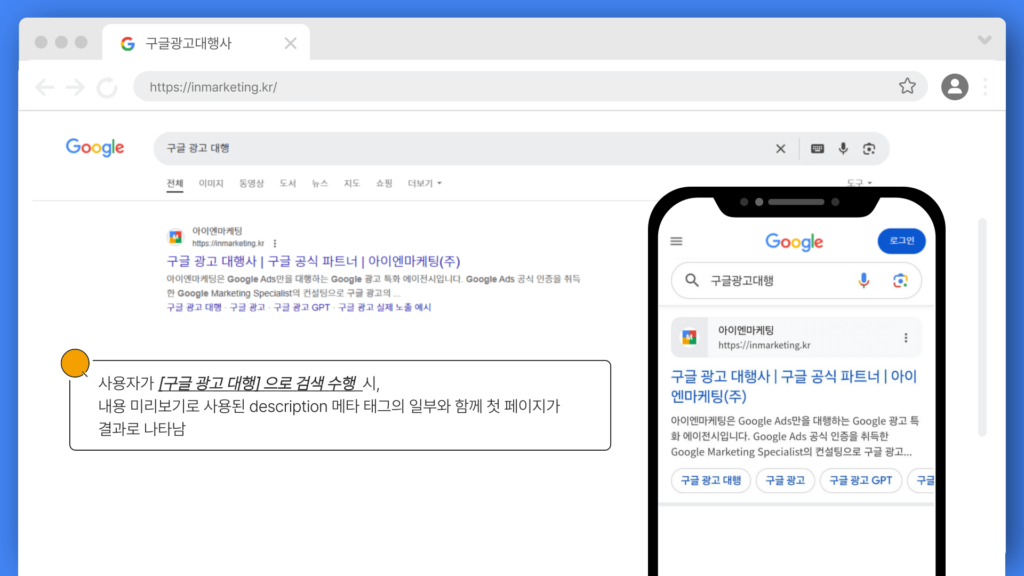The image size is (1024, 576).
Task: Expand the tab list chevron
Action: coord(985,40)
